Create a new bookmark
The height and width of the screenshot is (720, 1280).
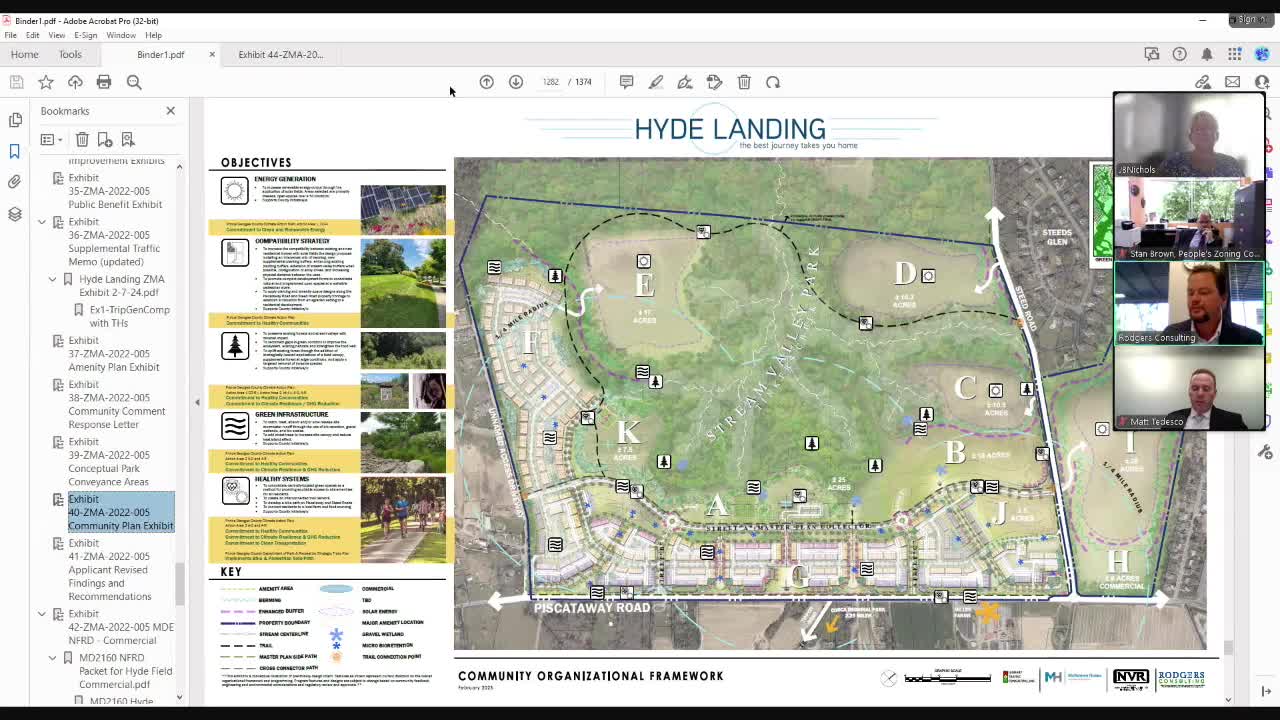[104, 140]
